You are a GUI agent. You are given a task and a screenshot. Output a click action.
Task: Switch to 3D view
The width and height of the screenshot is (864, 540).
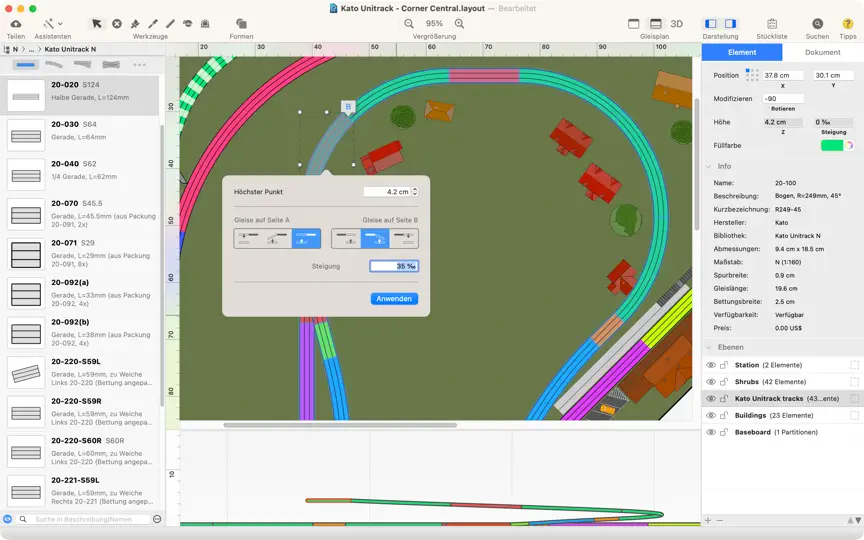click(677, 24)
